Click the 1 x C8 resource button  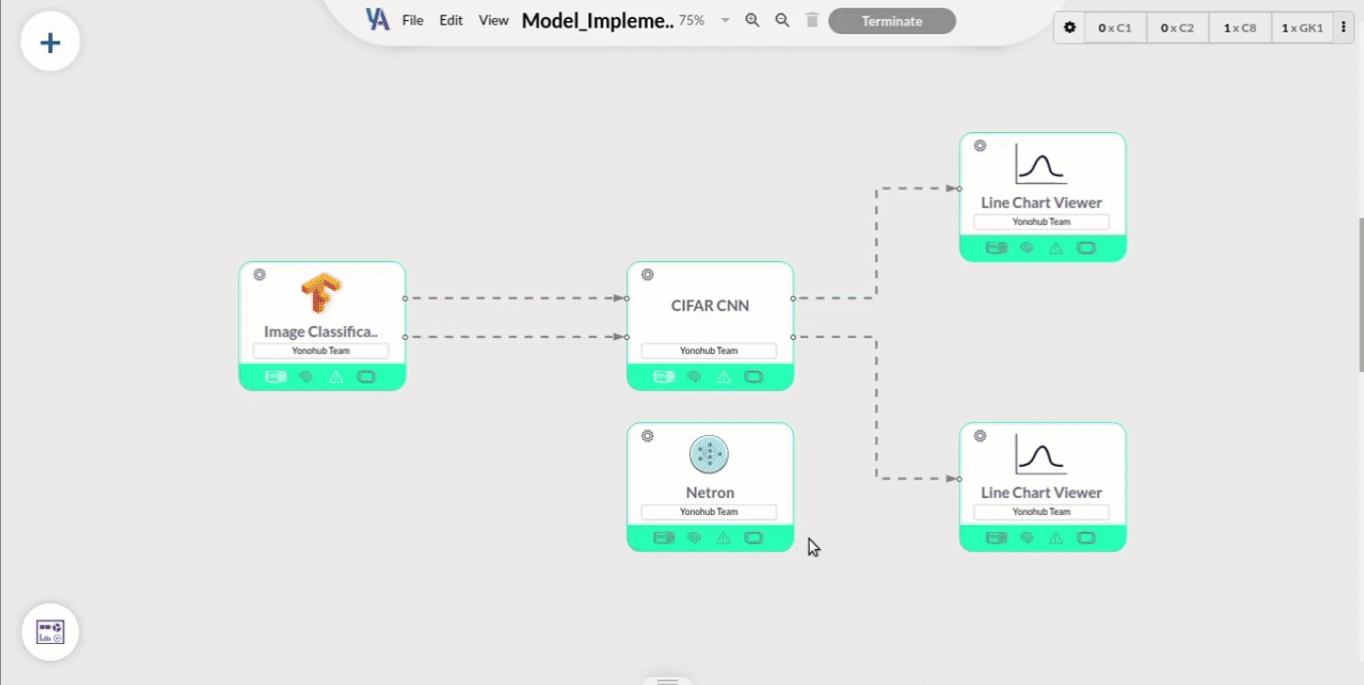(x=1239, y=28)
